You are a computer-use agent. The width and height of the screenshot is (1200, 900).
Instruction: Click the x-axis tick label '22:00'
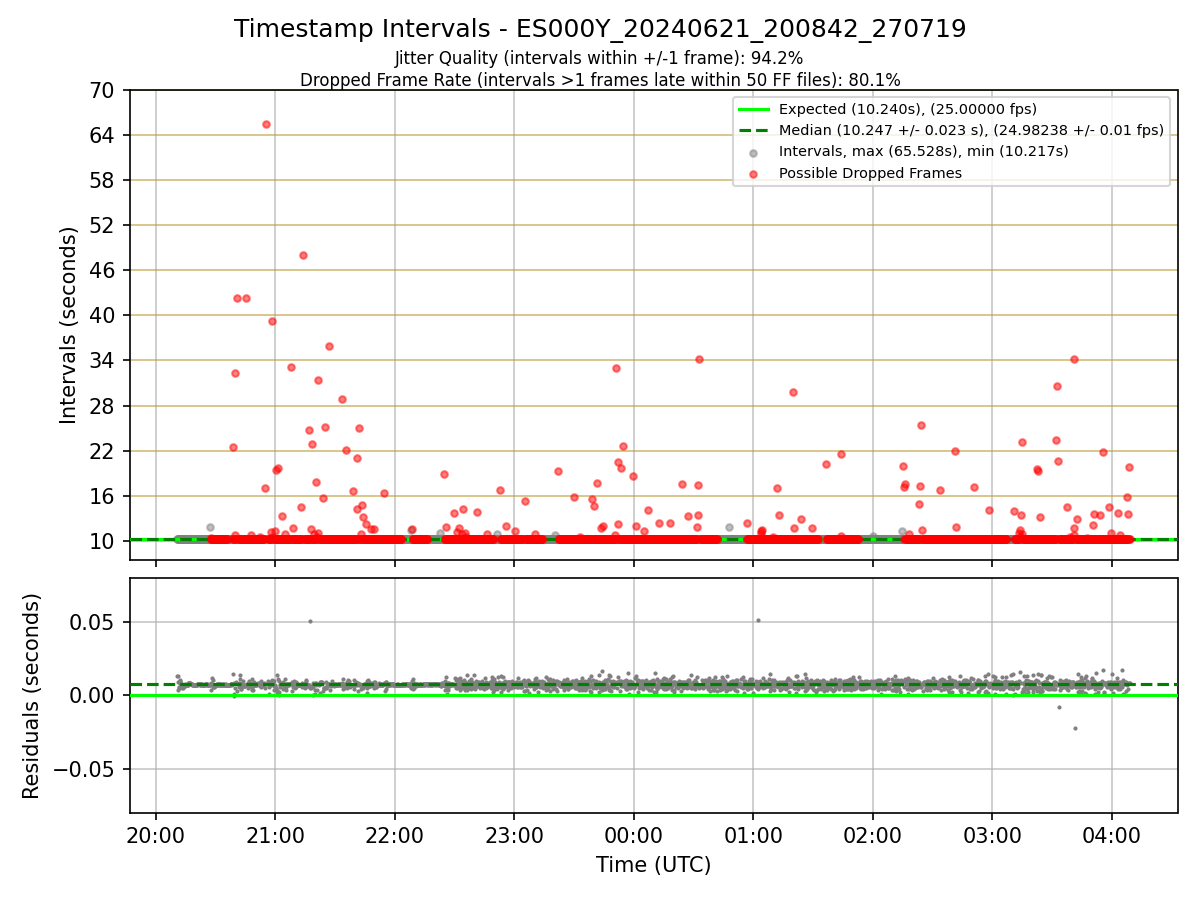tap(395, 836)
